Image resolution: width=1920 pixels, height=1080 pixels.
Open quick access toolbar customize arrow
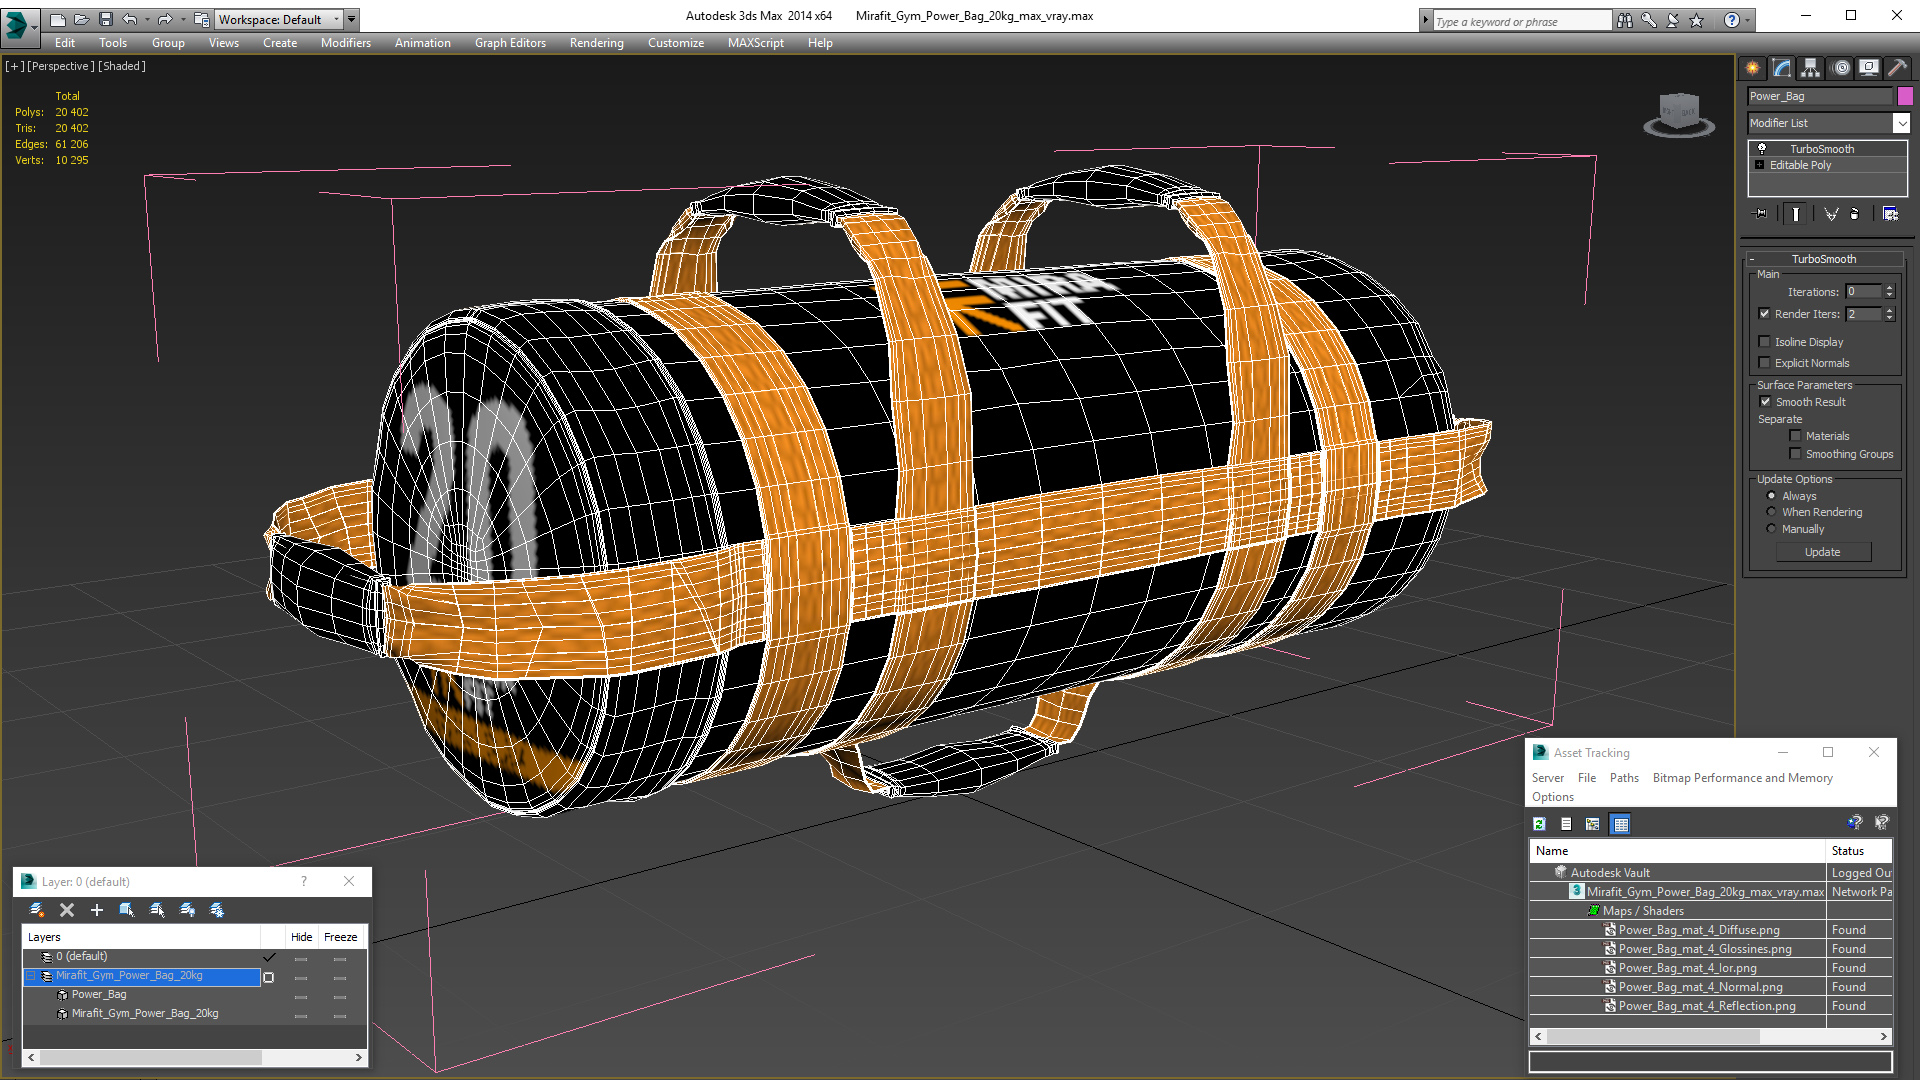[x=351, y=19]
